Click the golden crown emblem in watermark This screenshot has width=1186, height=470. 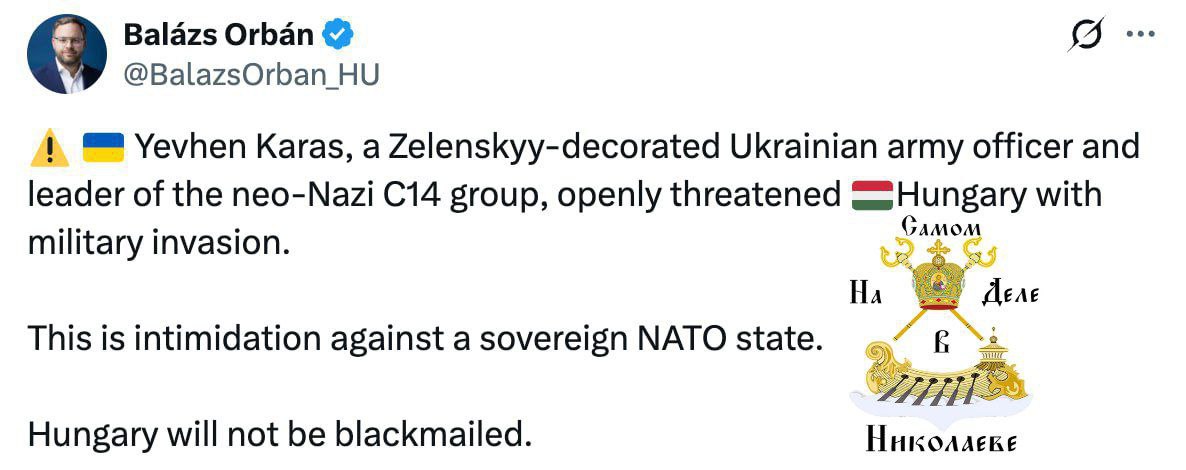939,279
